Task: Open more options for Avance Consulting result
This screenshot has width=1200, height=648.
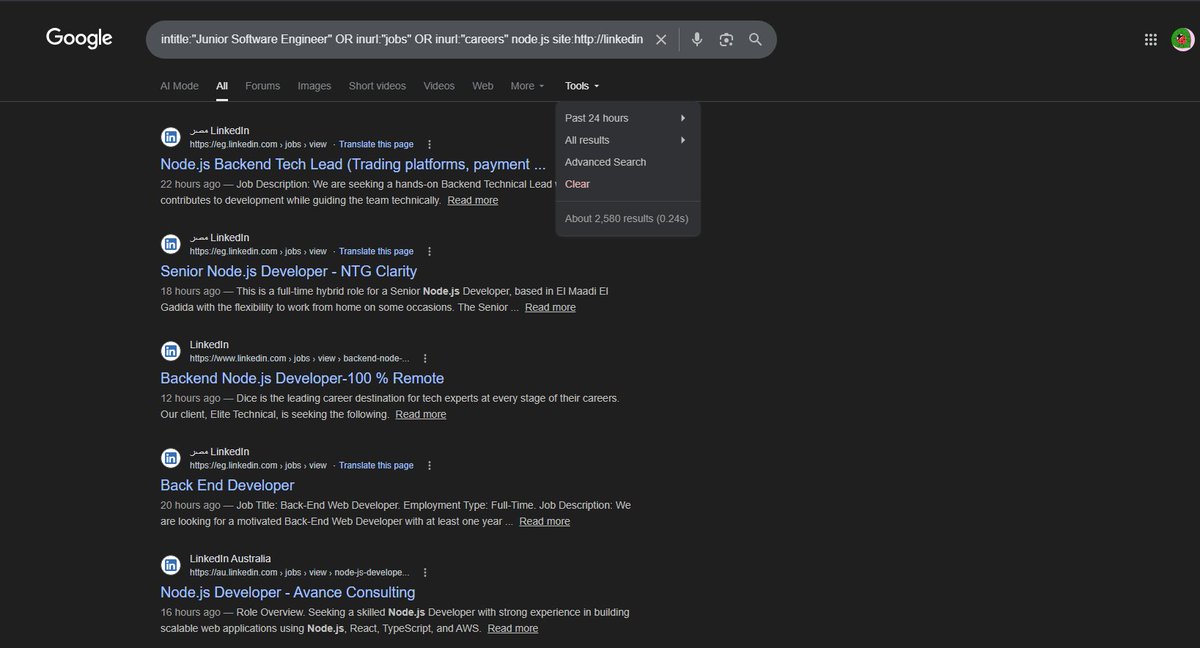Action: pyautogui.click(x=425, y=573)
